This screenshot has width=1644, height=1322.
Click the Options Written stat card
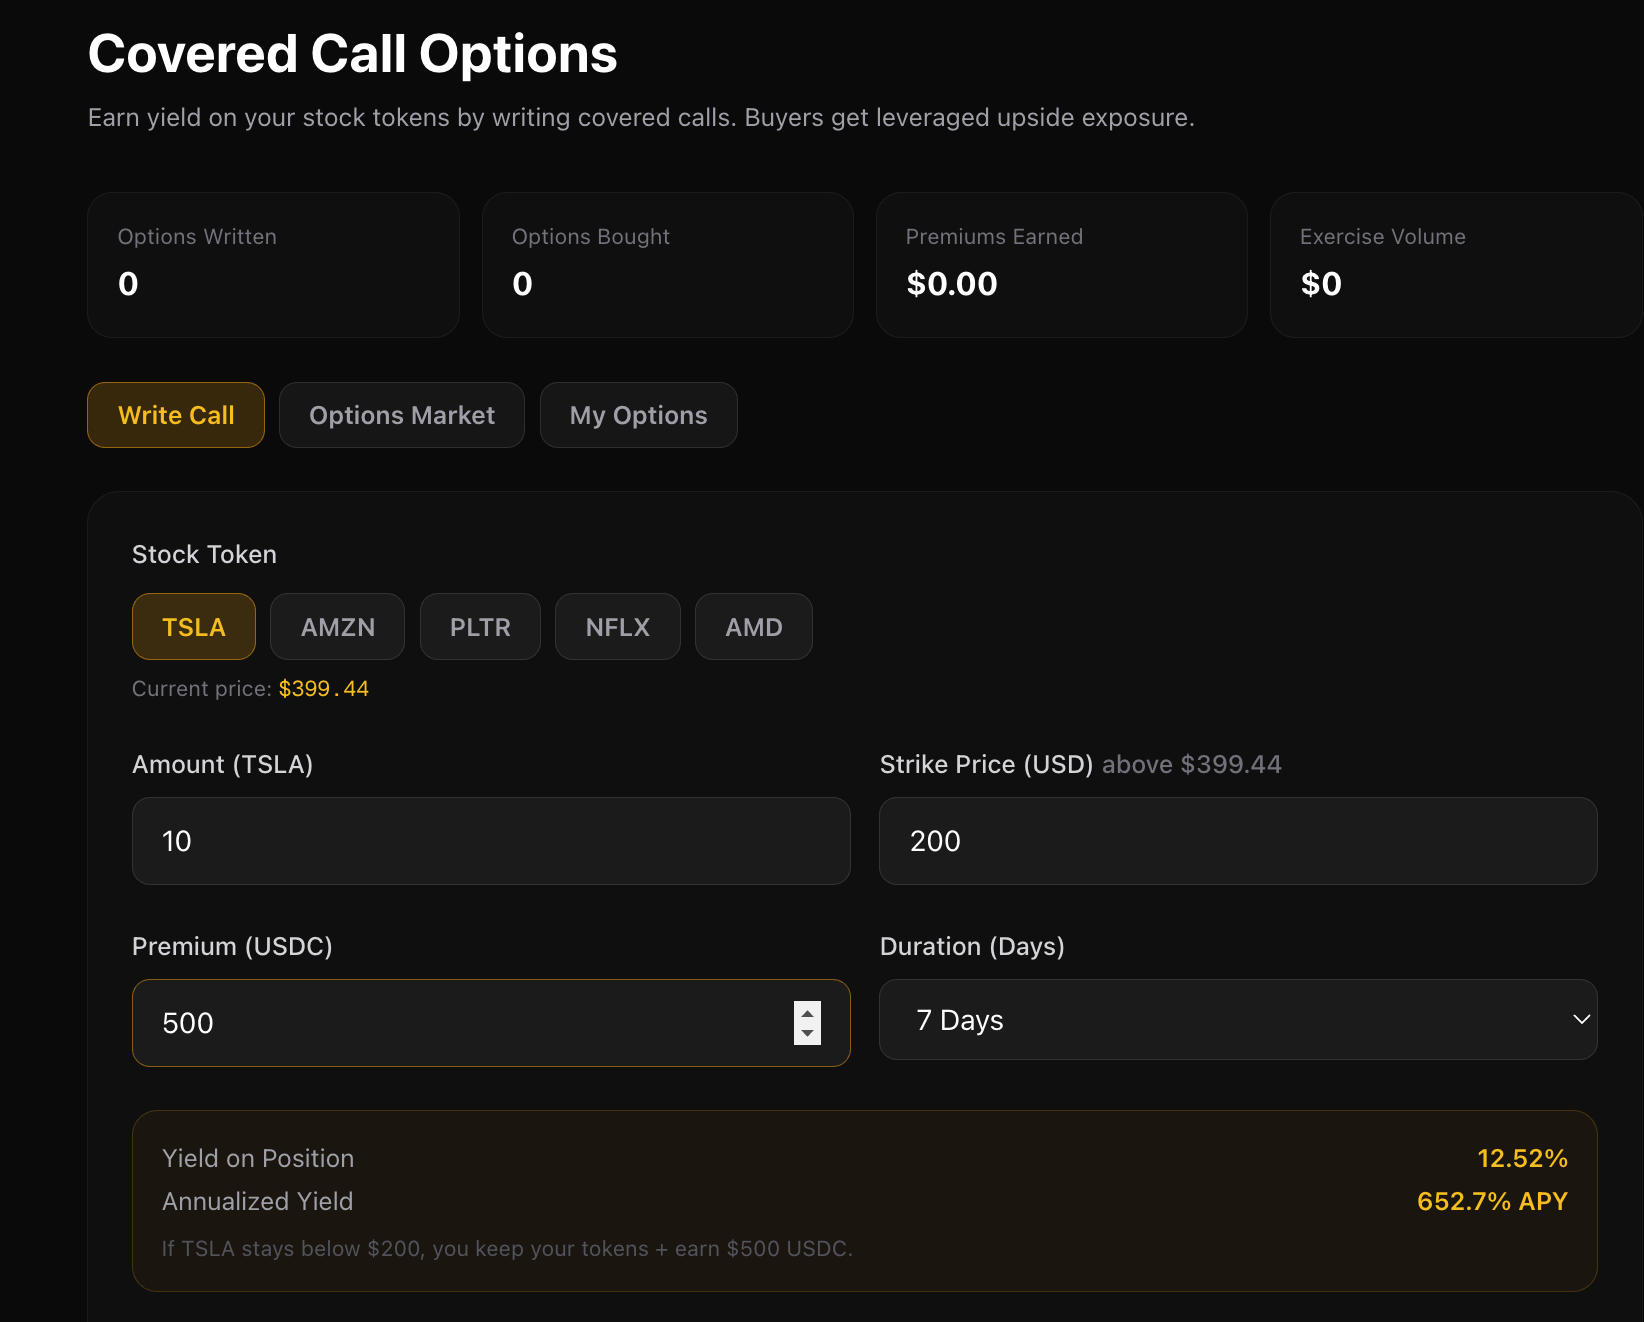[273, 265]
